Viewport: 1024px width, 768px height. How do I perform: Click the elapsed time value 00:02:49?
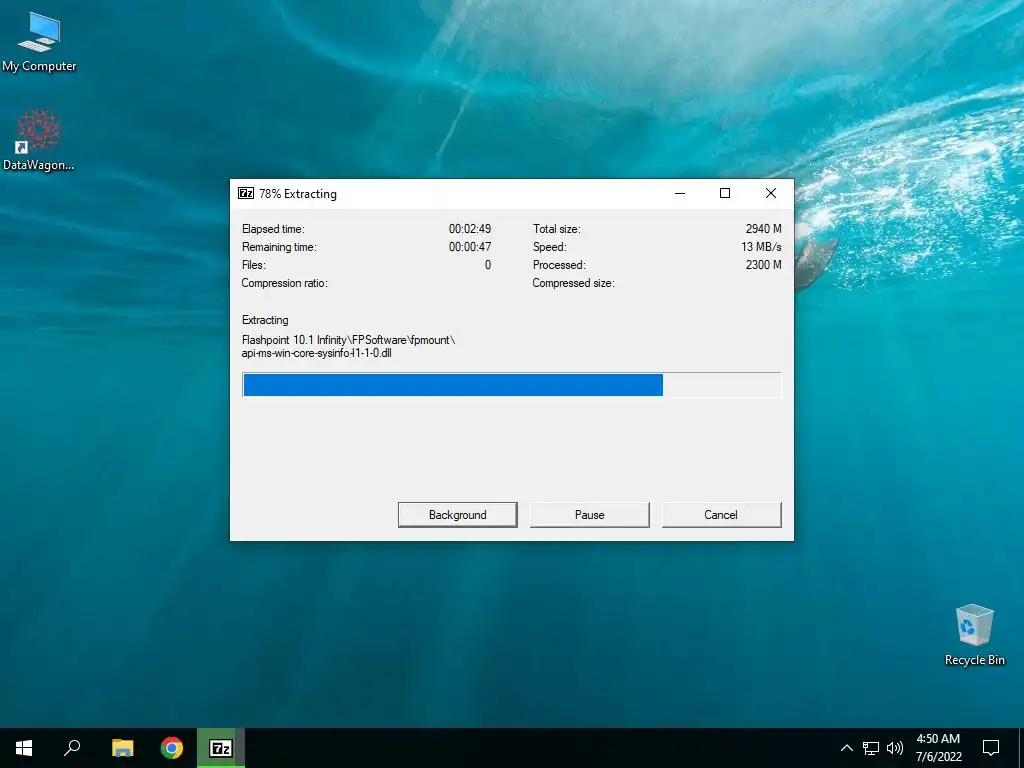(x=470, y=229)
